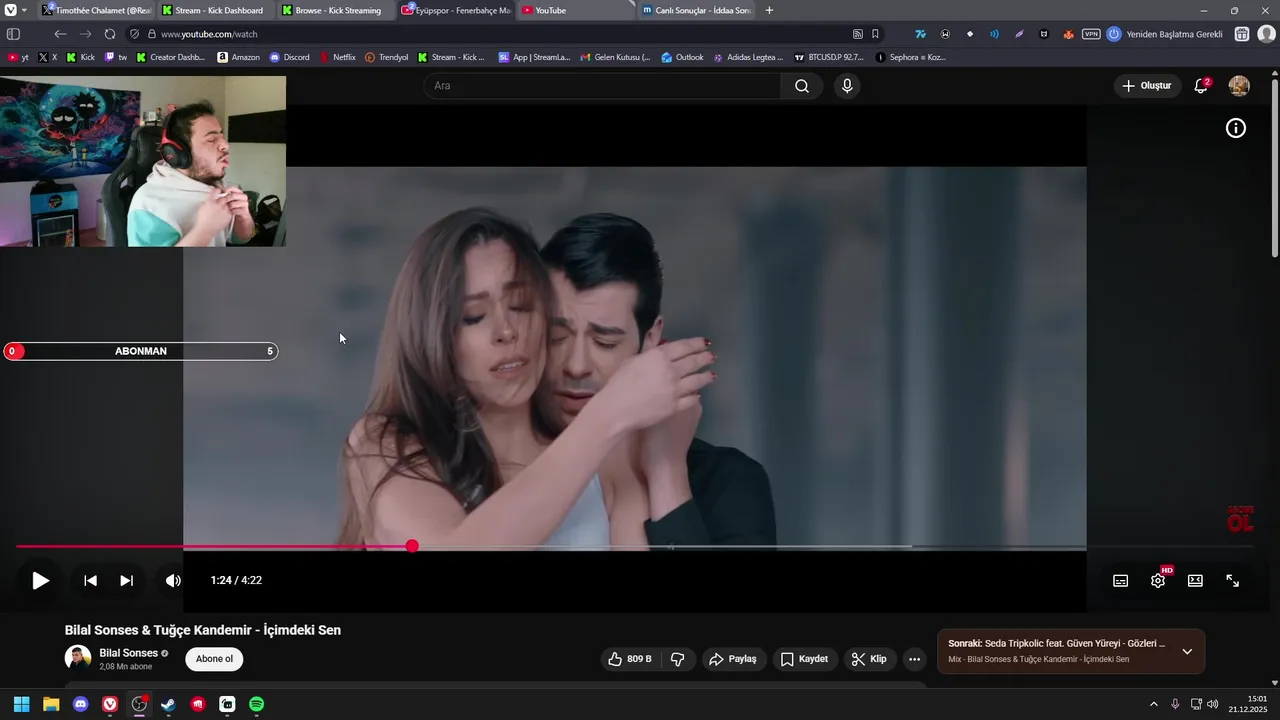Open more actions three-dot menu

tap(914, 659)
